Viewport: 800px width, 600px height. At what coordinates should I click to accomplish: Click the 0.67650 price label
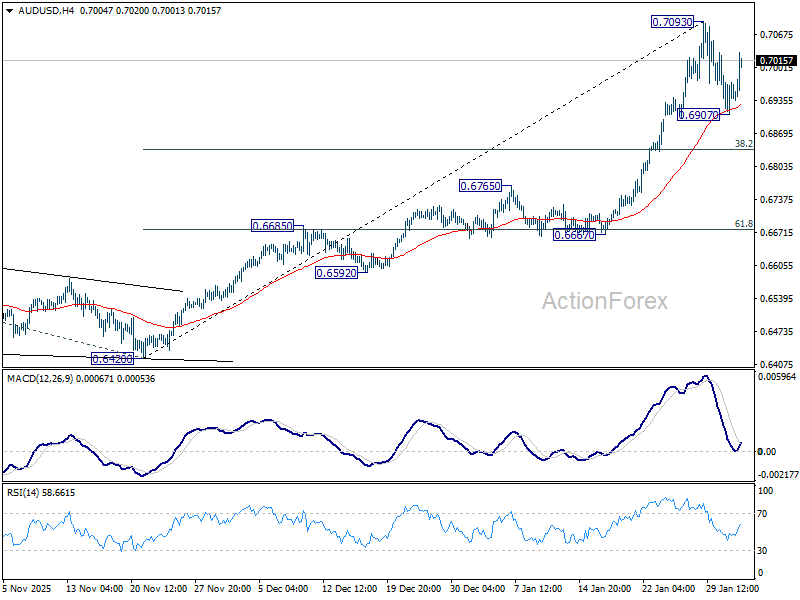[x=480, y=186]
